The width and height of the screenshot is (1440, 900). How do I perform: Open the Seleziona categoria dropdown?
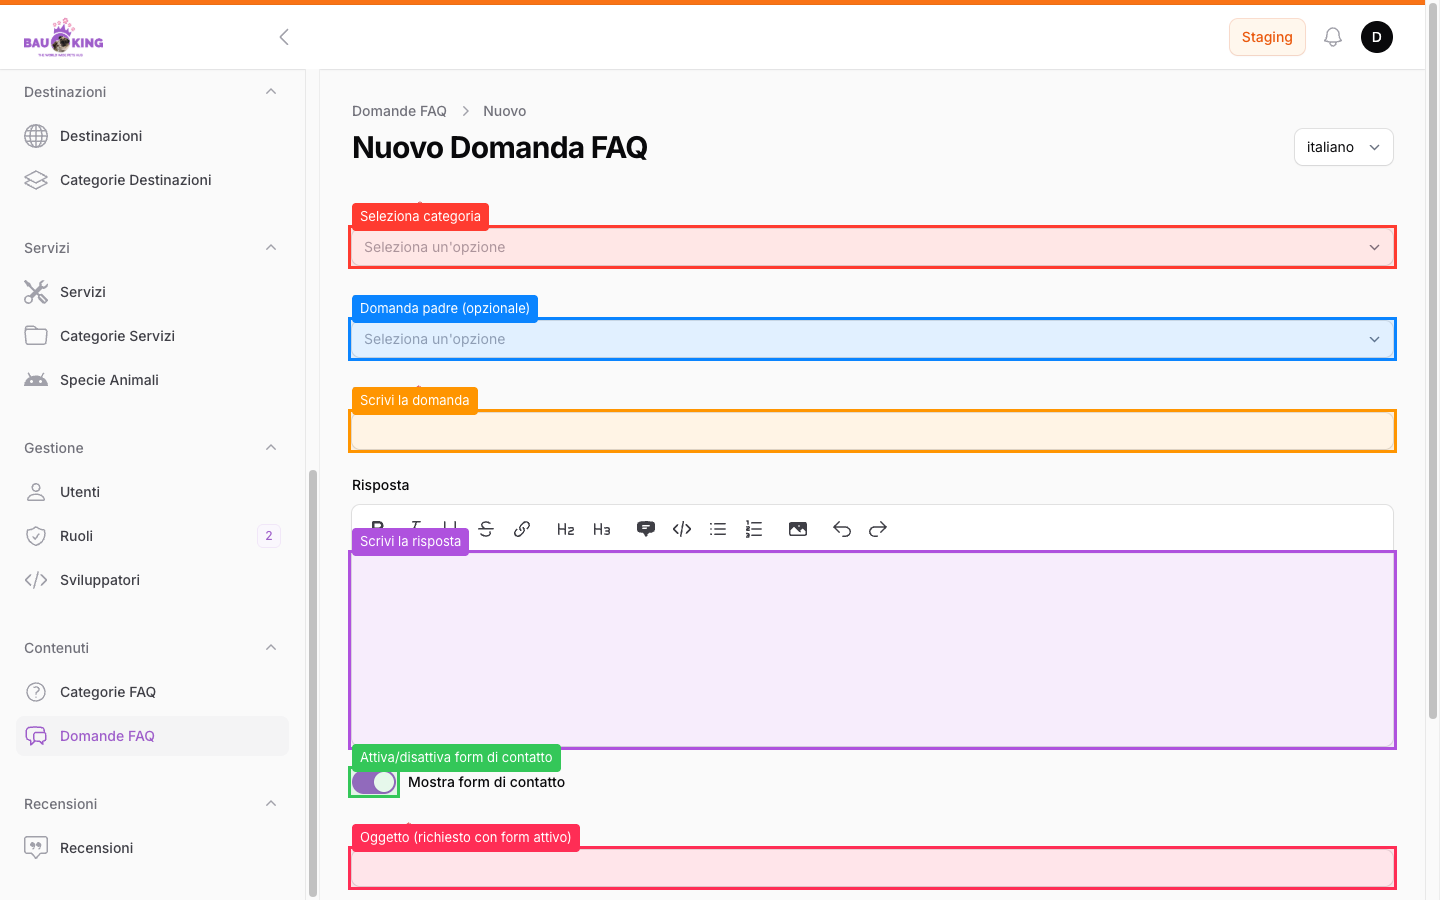coord(872,247)
